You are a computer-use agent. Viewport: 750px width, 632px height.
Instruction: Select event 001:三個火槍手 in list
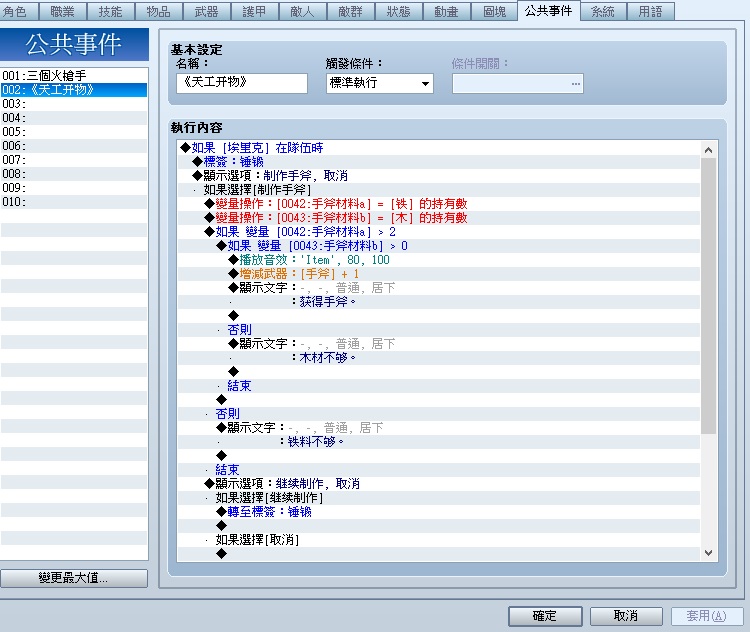pyautogui.click(x=74, y=76)
